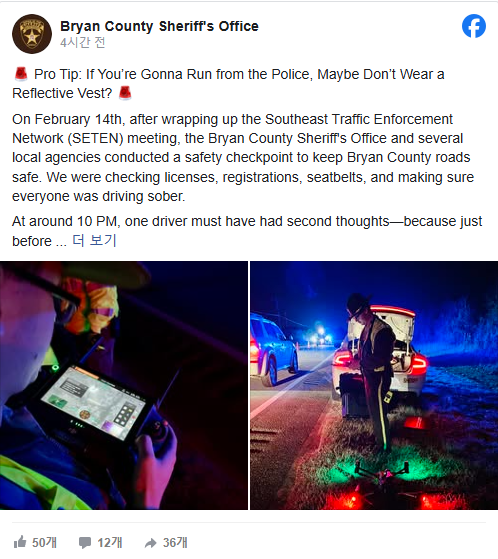Click the tablet map display in left photo
Viewport: 498px width, 559px height.
[94, 403]
